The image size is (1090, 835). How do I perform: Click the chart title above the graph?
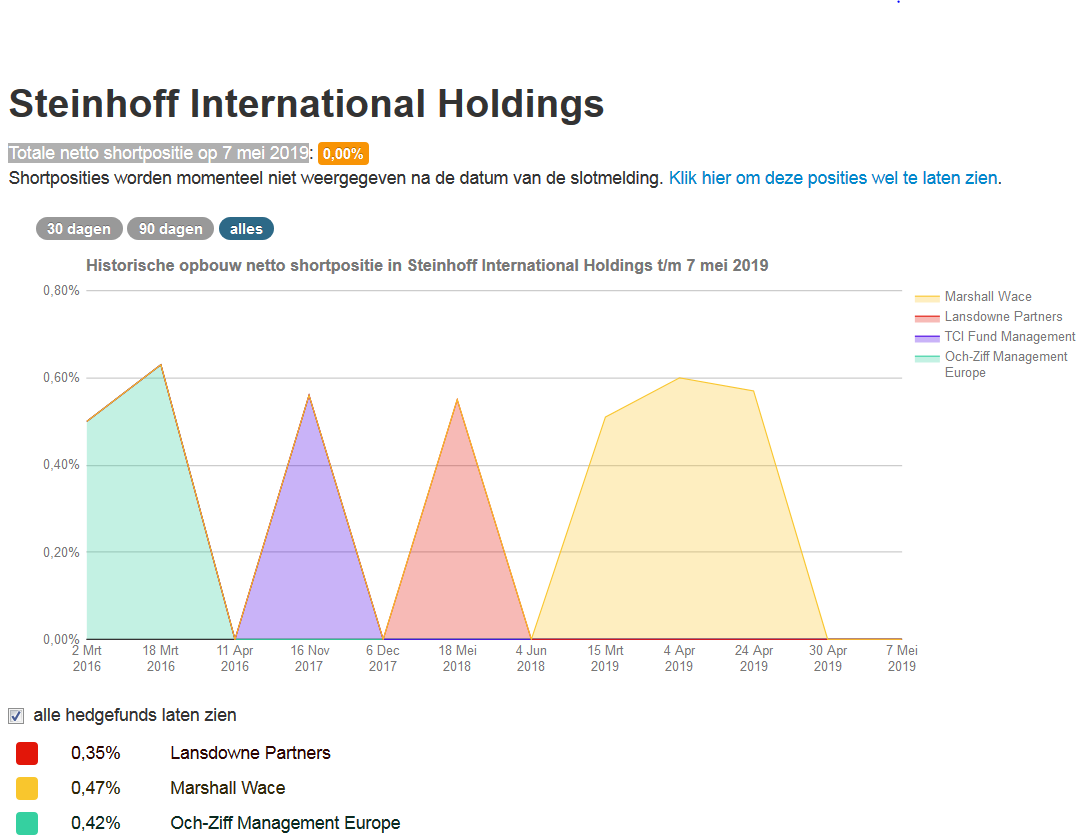click(x=427, y=265)
